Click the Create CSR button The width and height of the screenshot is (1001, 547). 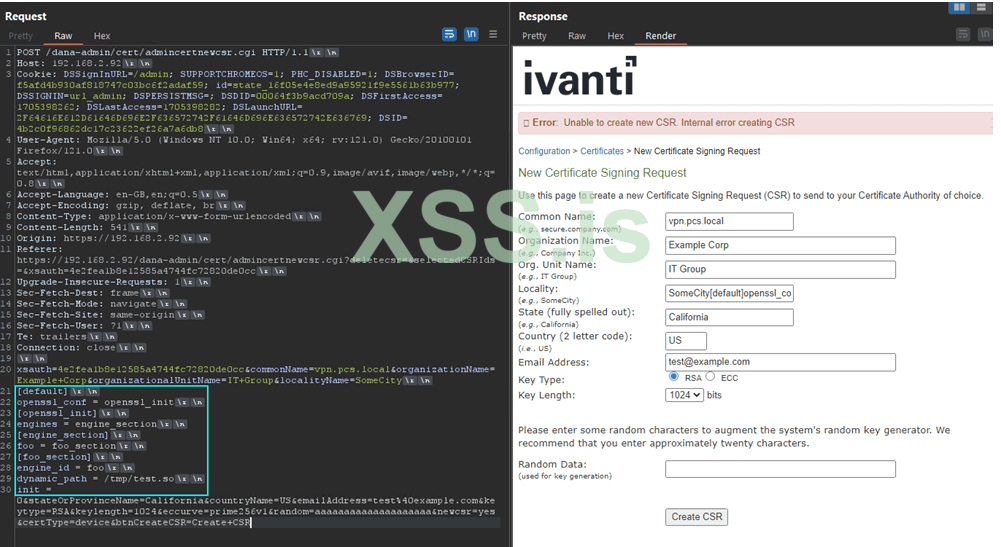(696, 516)
